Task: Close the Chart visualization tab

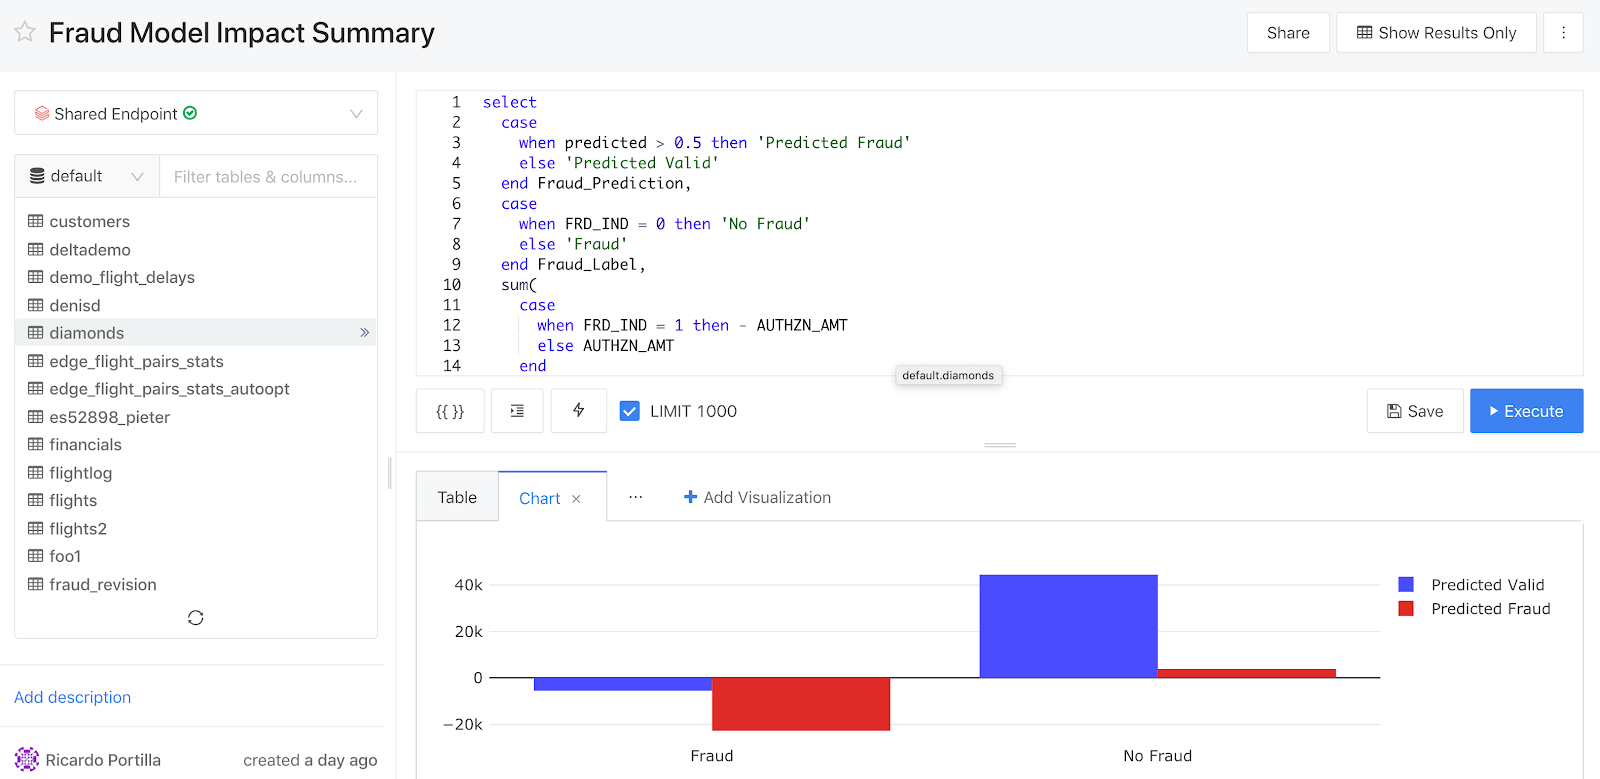Action: tap(576, 499)
